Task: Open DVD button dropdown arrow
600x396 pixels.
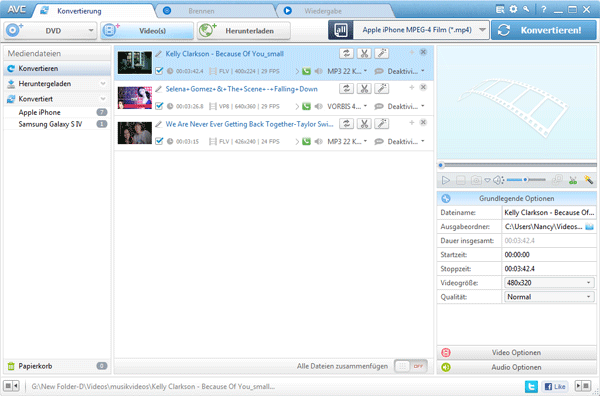Action: point(91,30)
